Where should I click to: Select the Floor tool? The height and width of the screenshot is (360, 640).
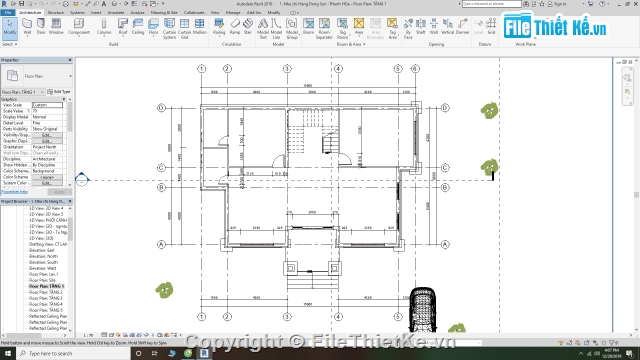click(153, 27)
